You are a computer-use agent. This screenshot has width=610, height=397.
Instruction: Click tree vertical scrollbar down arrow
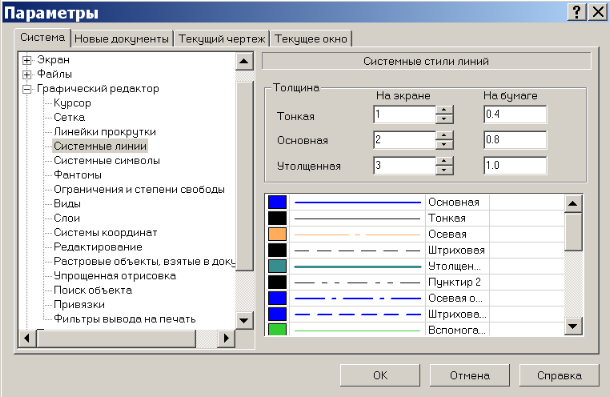point(244,320)
